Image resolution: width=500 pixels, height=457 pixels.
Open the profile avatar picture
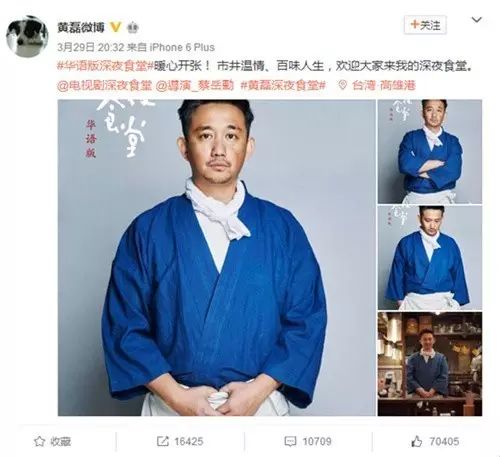click(x=27, y=36)
